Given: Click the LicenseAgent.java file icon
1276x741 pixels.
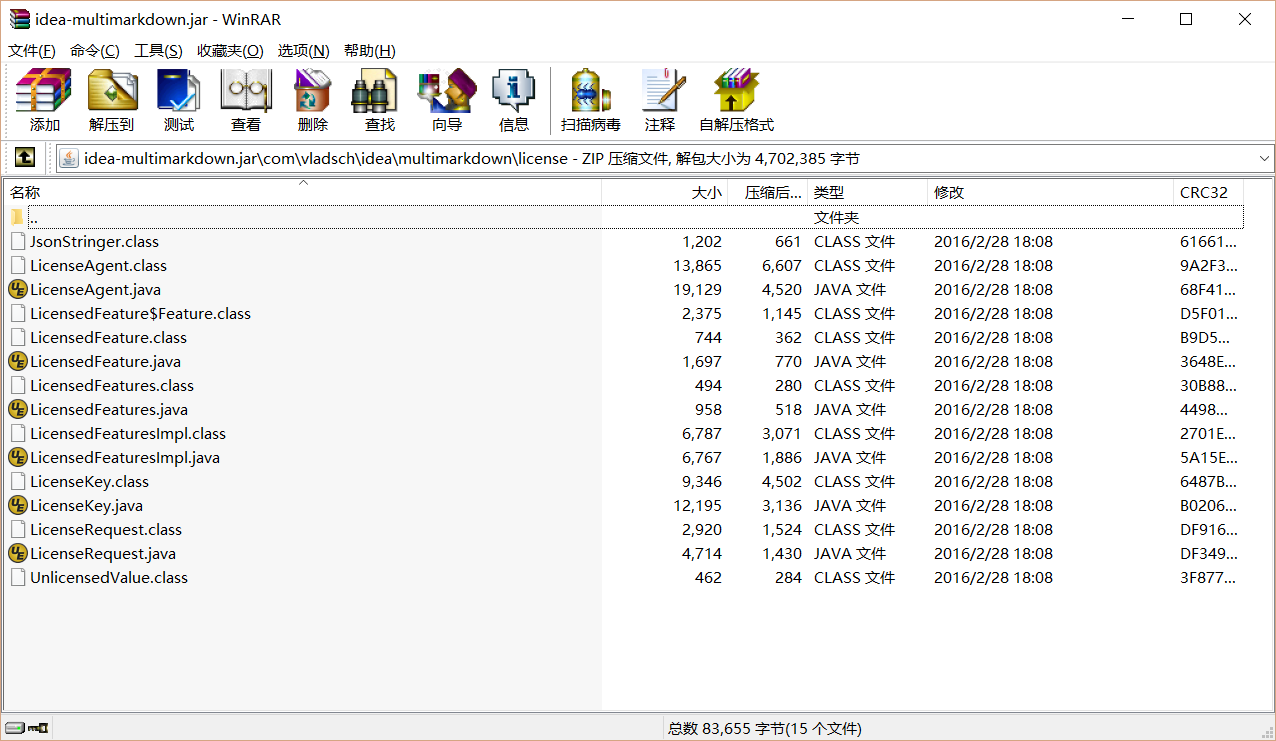Looking at the screenshot, I should [x=17, y=290].
